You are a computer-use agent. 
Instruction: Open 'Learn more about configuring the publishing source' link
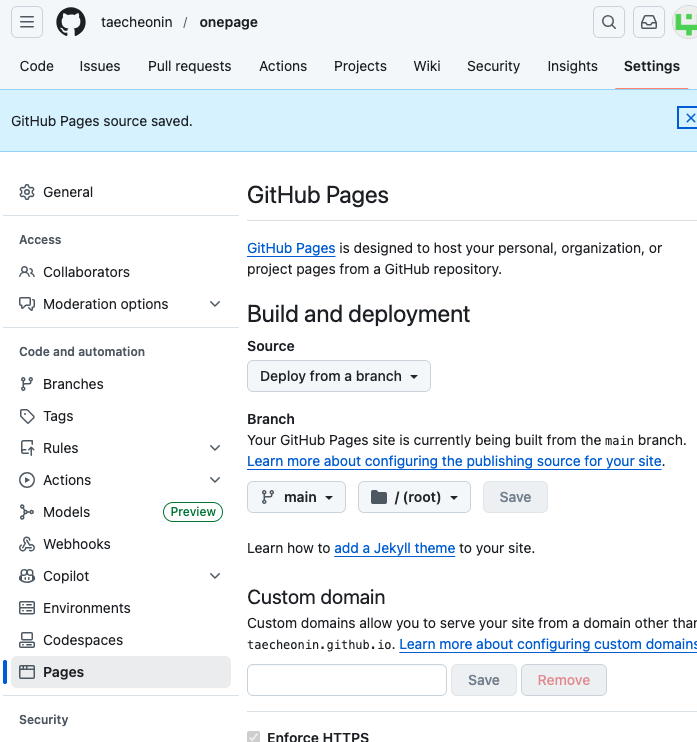pos(454,461)
